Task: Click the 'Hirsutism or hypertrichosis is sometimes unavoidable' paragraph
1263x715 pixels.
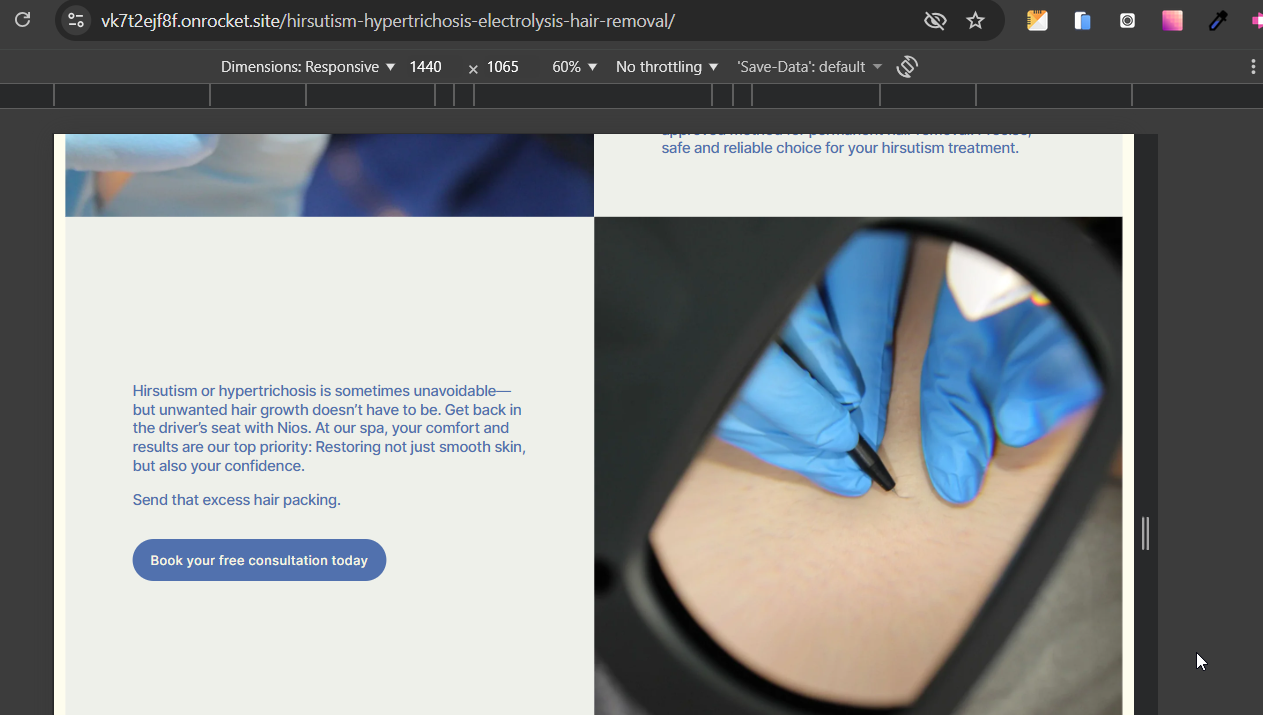Action: tap(330, 428)
